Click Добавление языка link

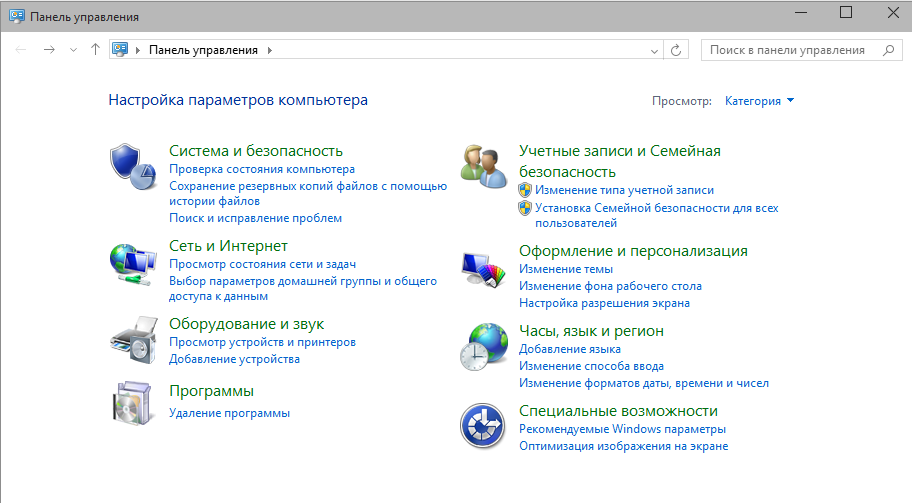[x=569, y=349]
